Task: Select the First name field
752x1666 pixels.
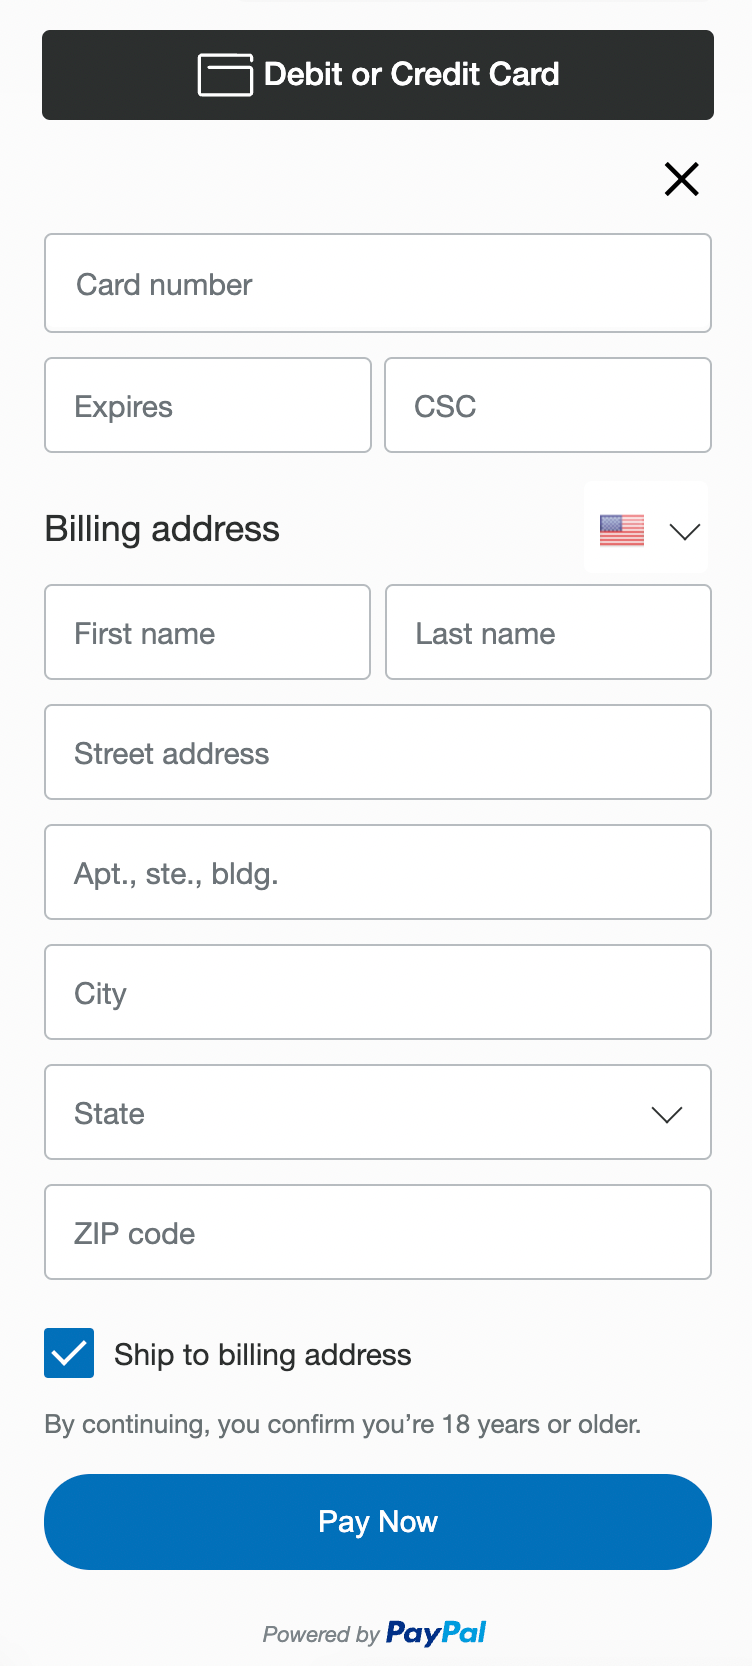Action: pyautogui.click(x=208, y=632)
